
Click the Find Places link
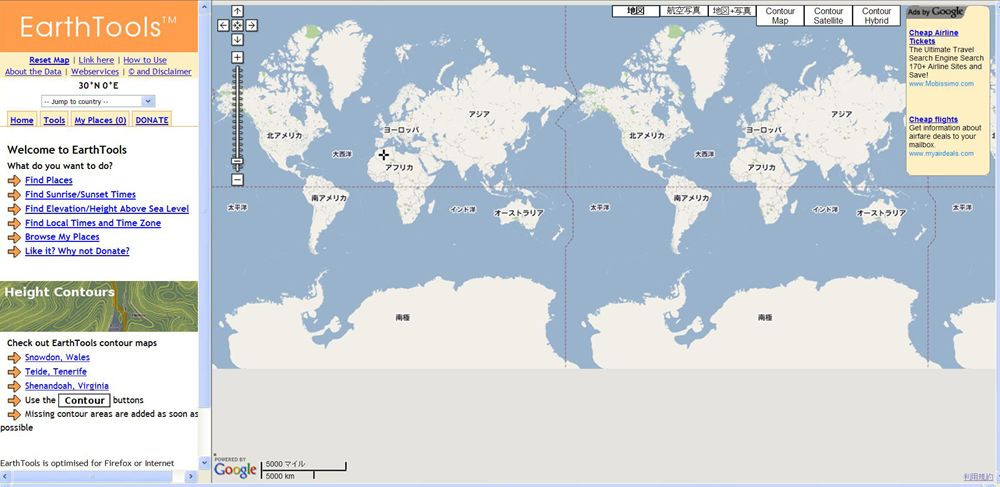tap(48, 180)
